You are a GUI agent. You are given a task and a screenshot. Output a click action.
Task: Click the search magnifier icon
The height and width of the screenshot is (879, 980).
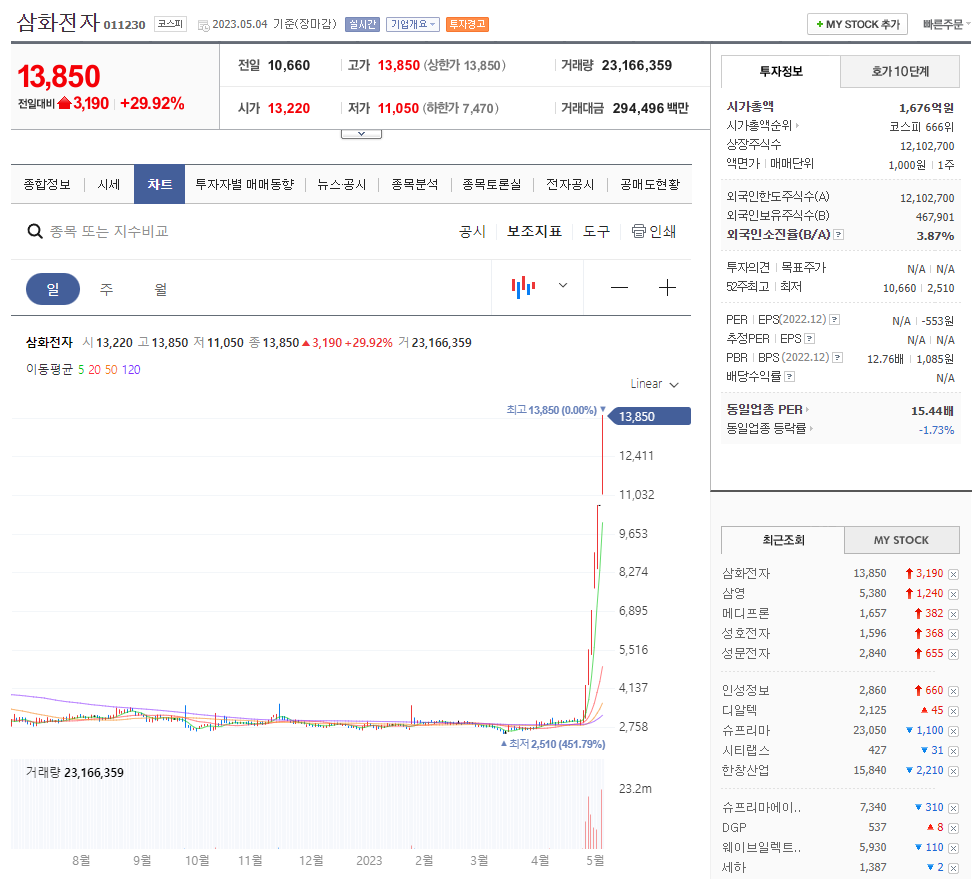point(35,231)
